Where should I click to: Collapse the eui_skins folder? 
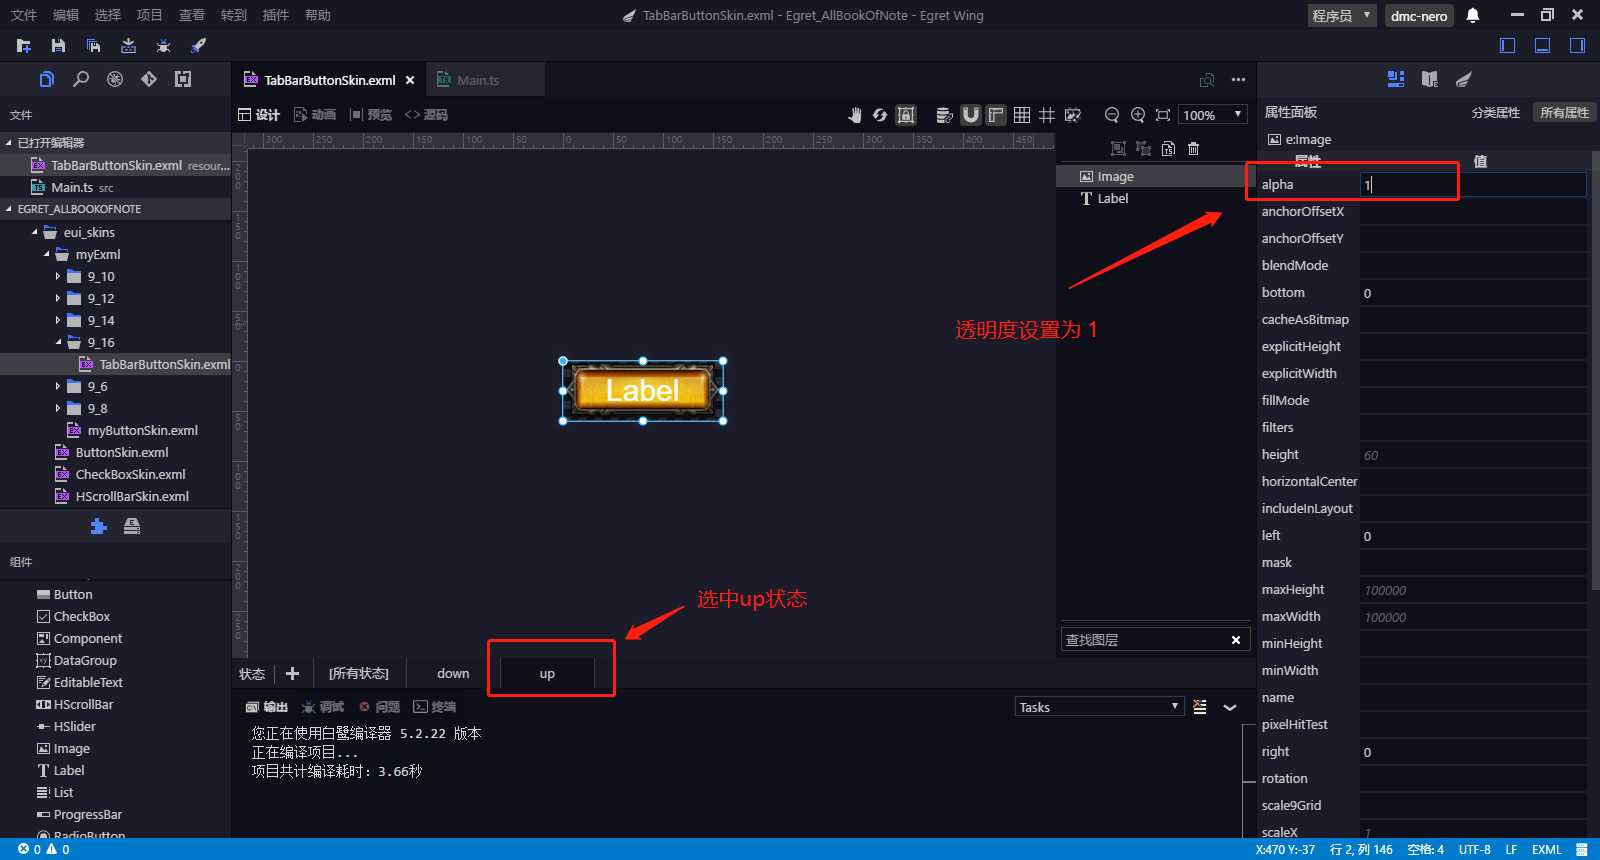(x=35, y=232)
